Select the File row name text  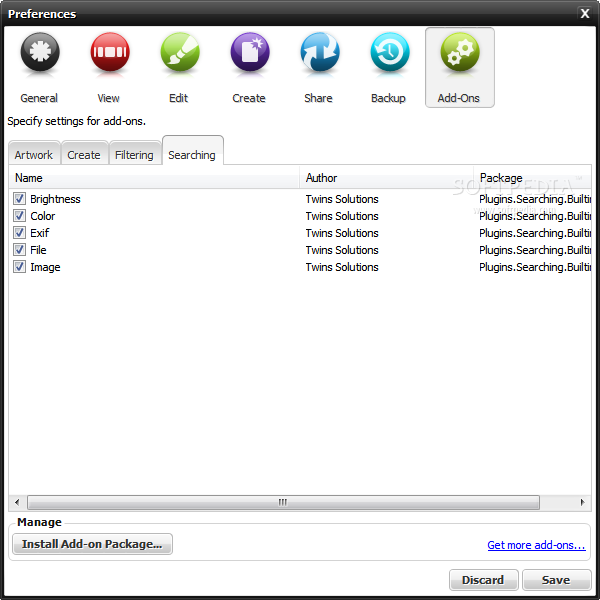38,250
